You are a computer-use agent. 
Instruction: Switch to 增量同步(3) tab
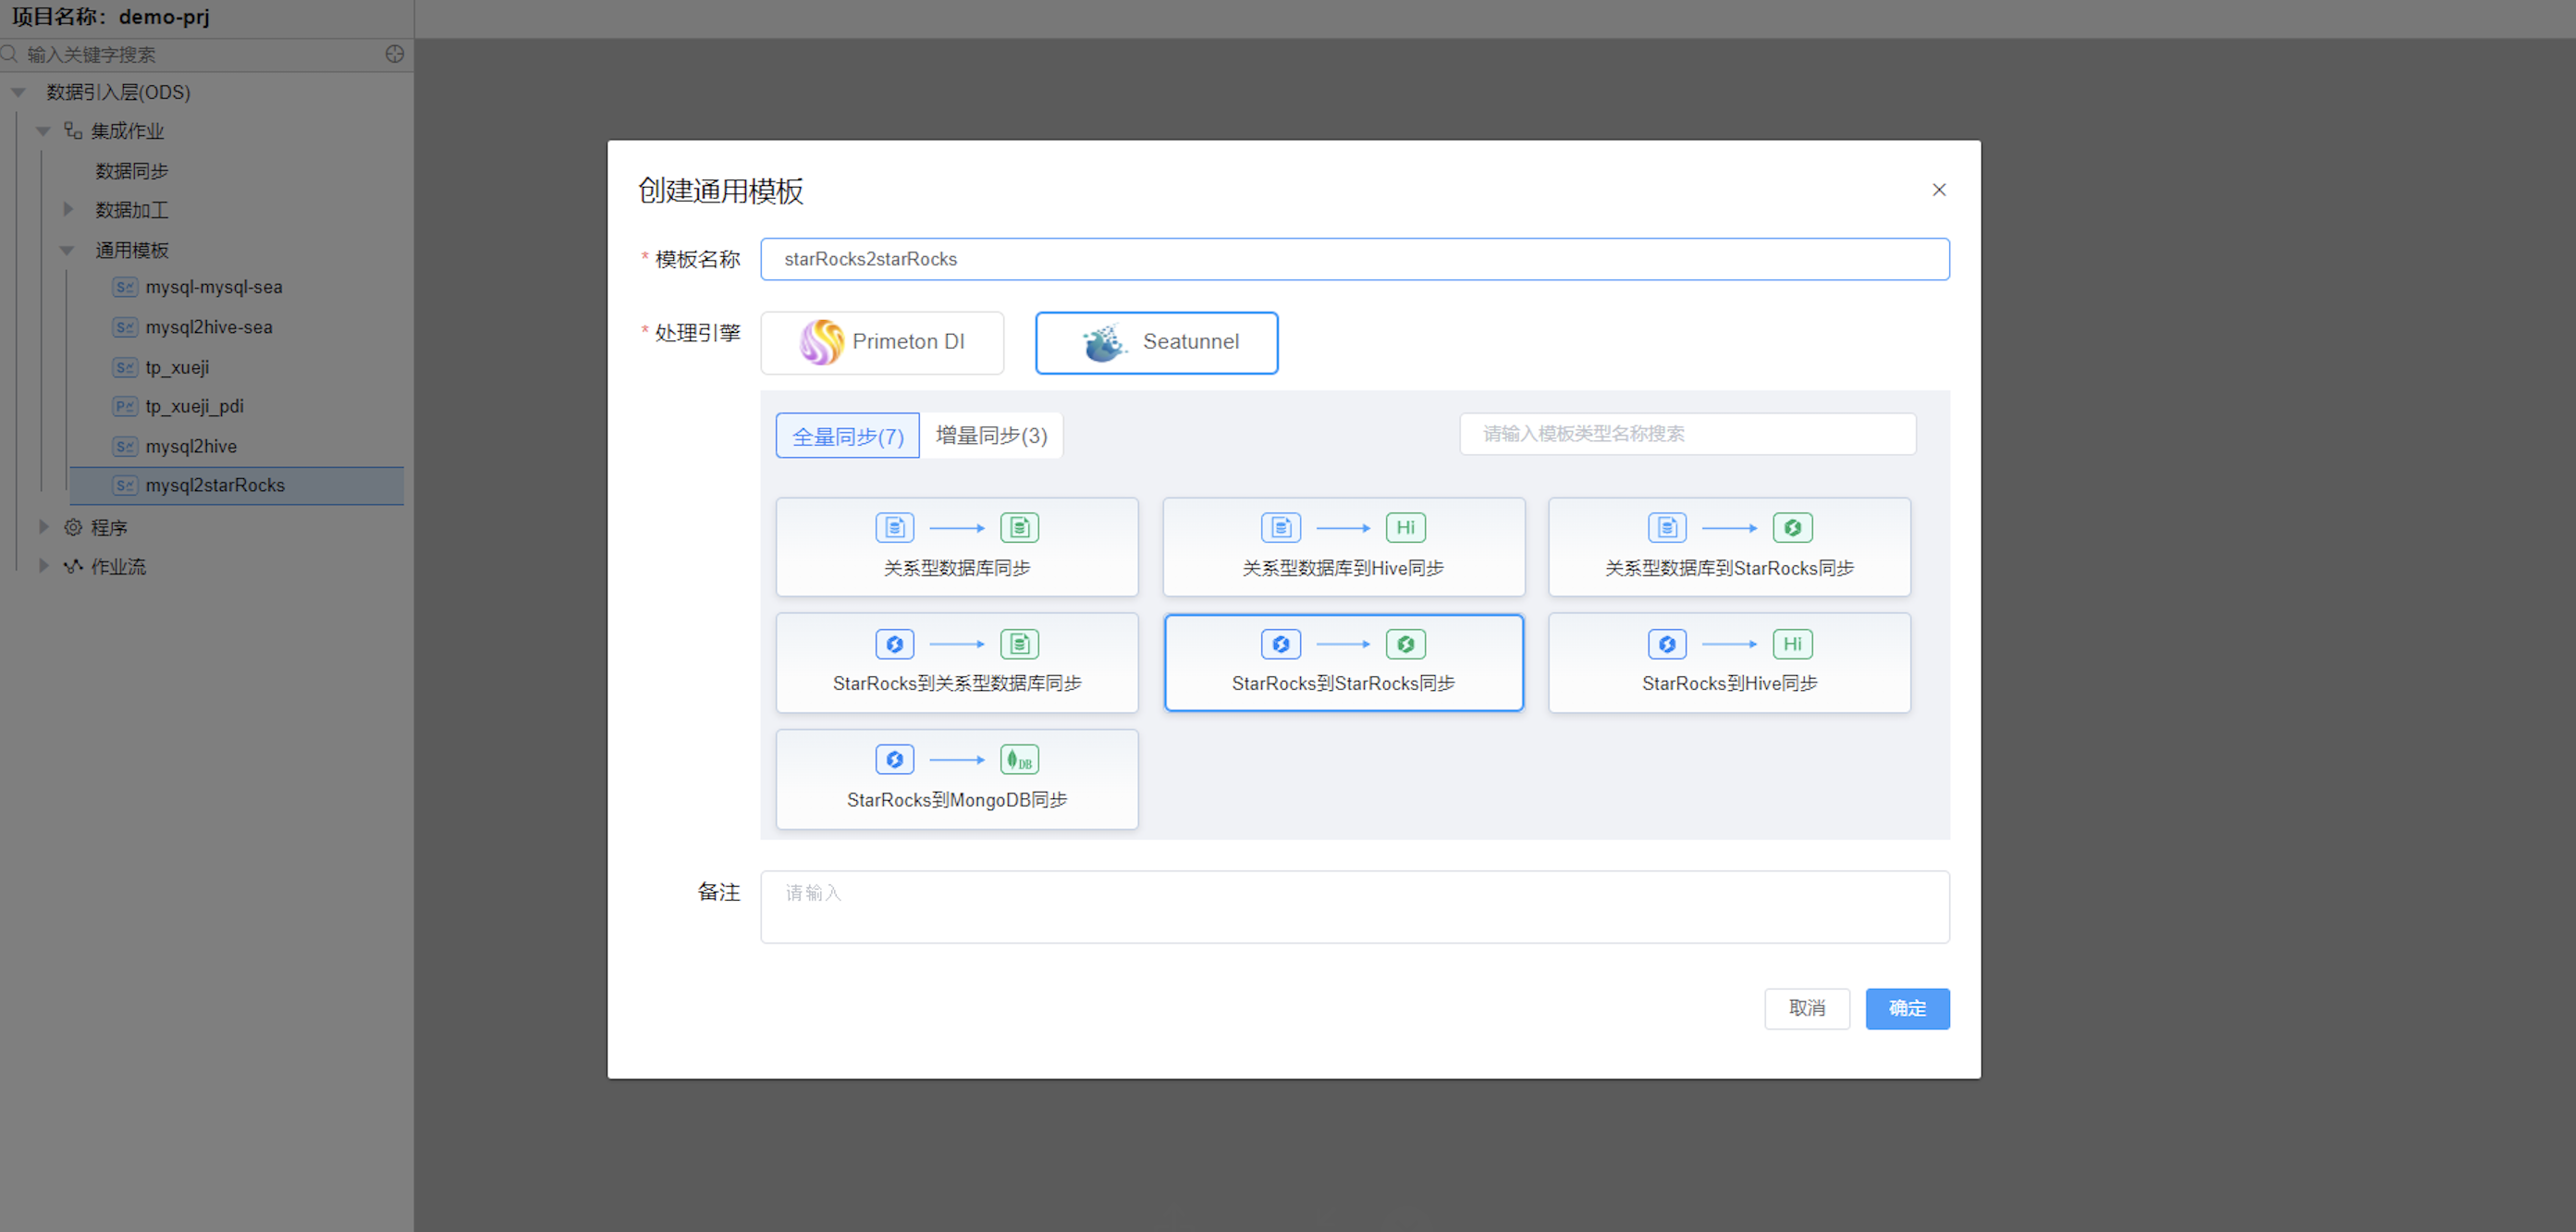point(991,436)
